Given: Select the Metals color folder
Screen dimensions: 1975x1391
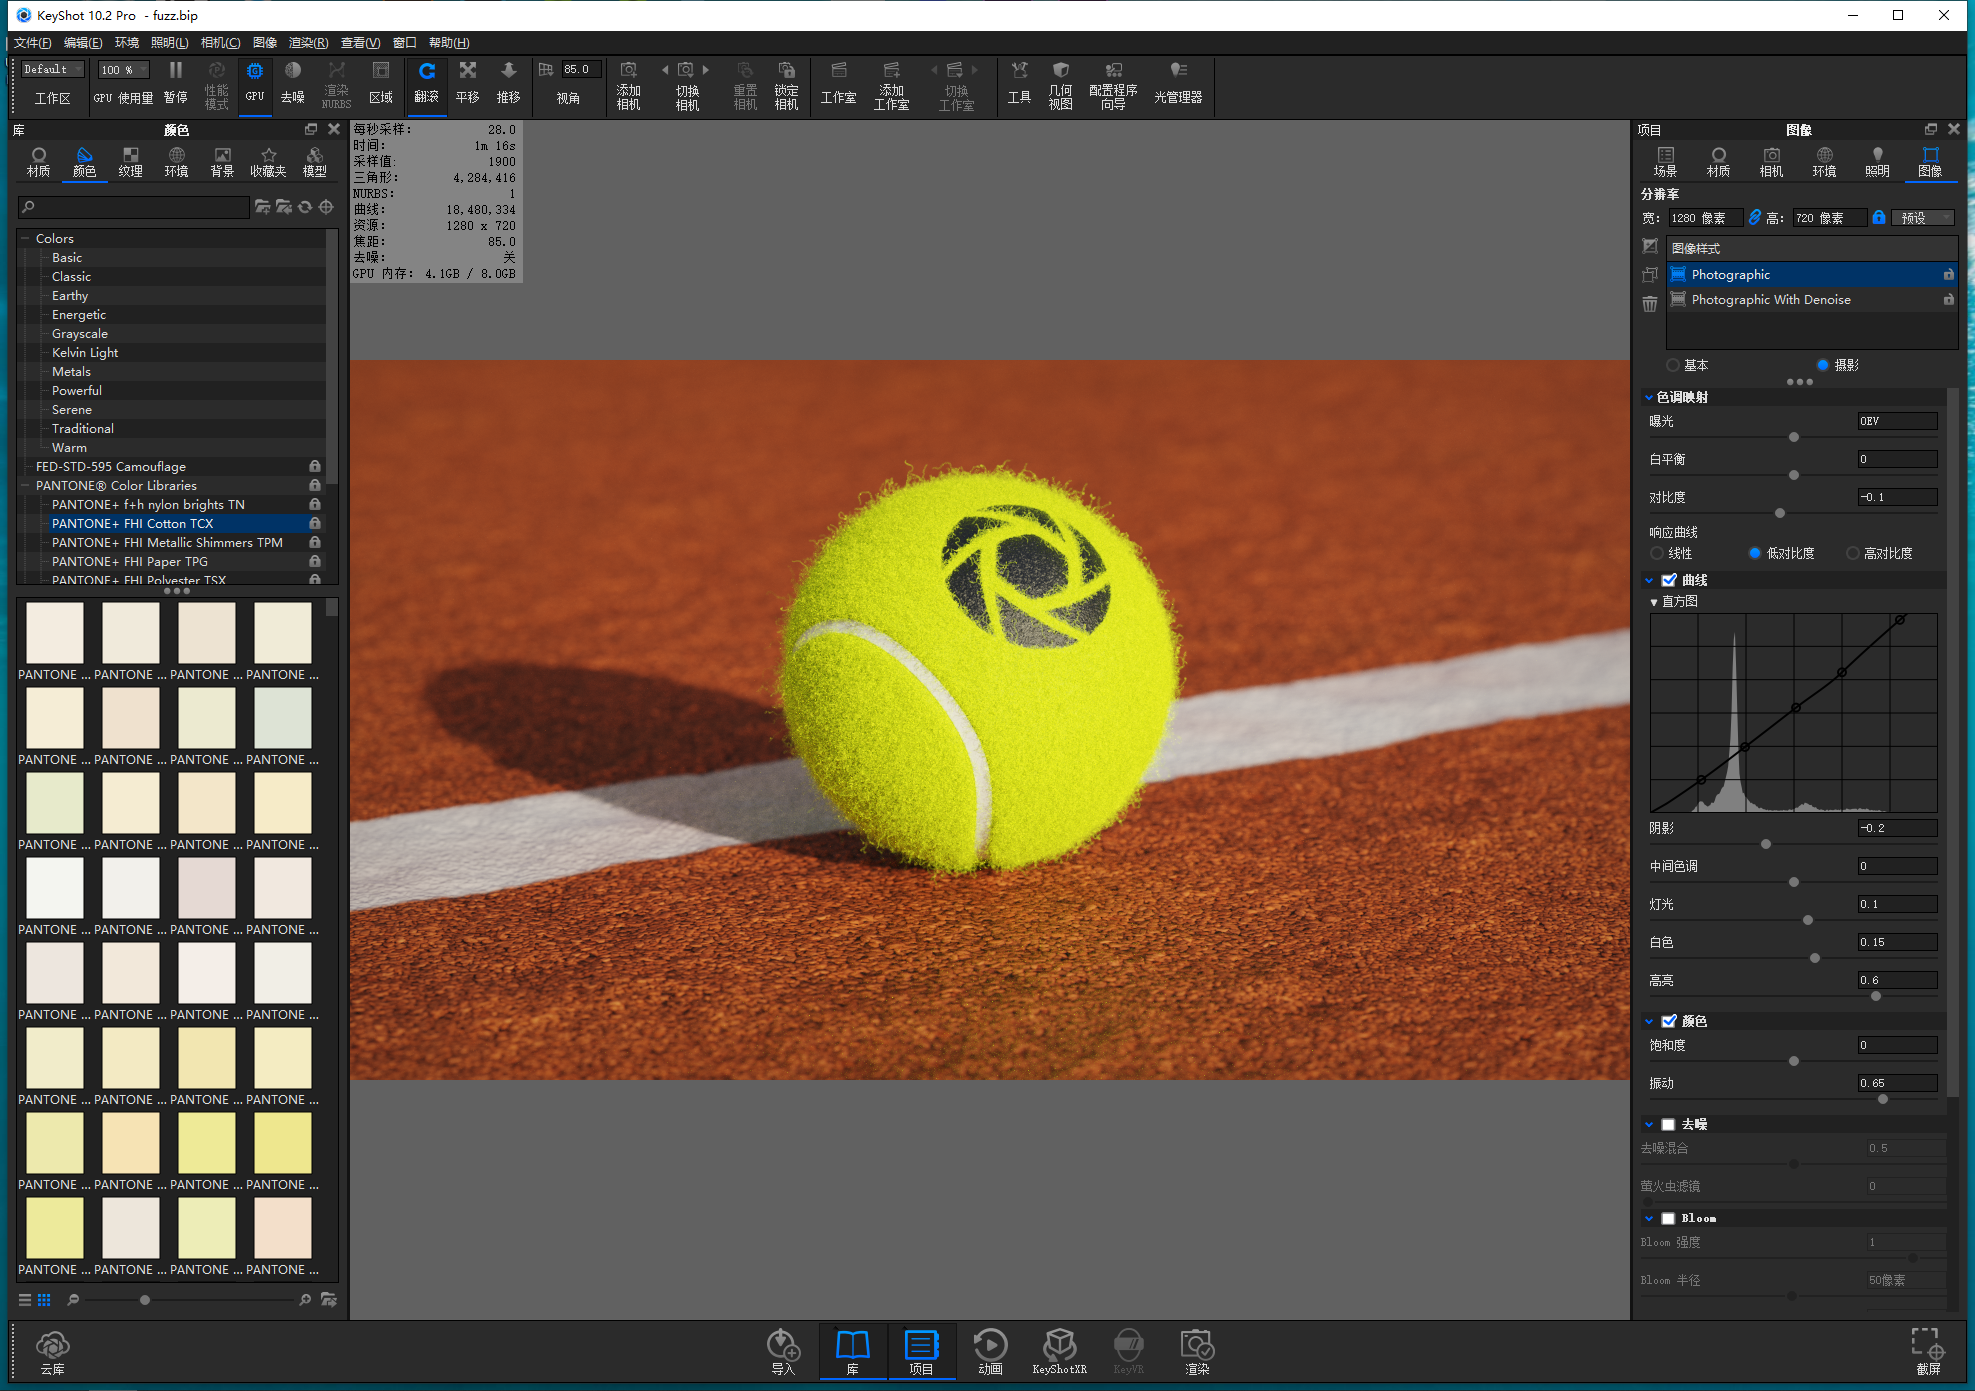Looking at the screenshot, I should point(71,372).
